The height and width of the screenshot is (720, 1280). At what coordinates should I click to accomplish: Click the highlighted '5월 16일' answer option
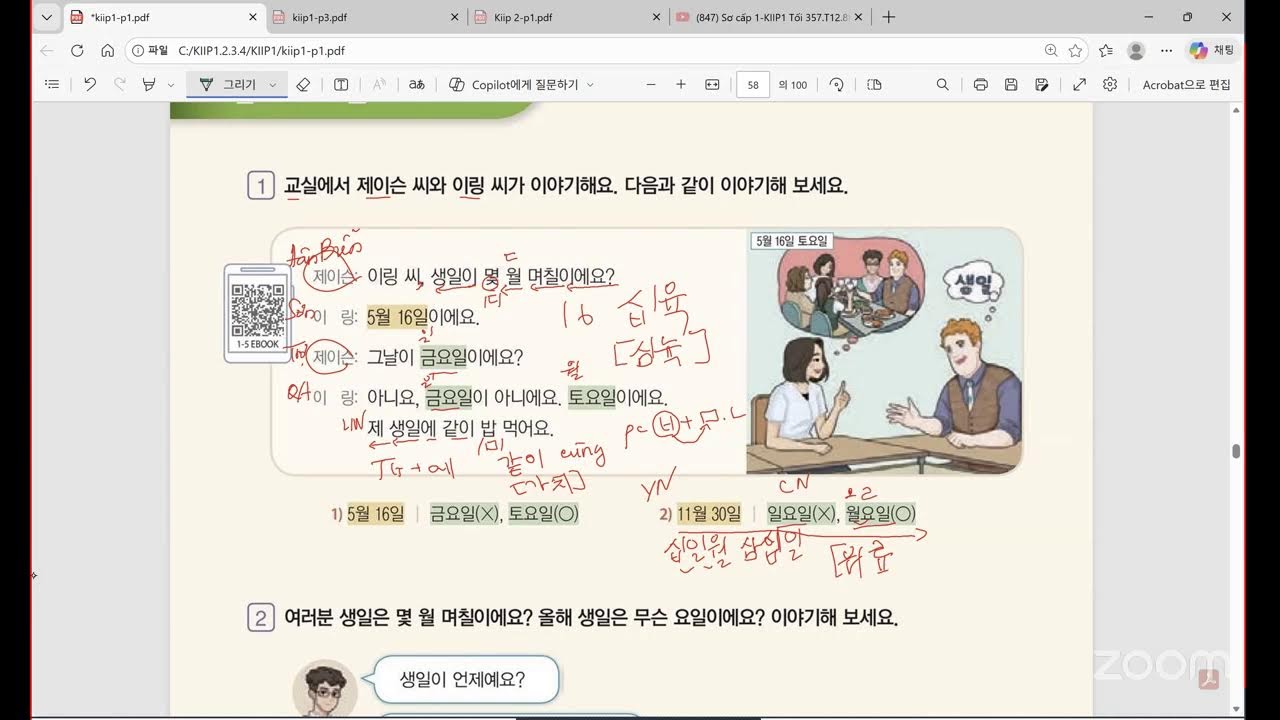click(x=376, y=514)
